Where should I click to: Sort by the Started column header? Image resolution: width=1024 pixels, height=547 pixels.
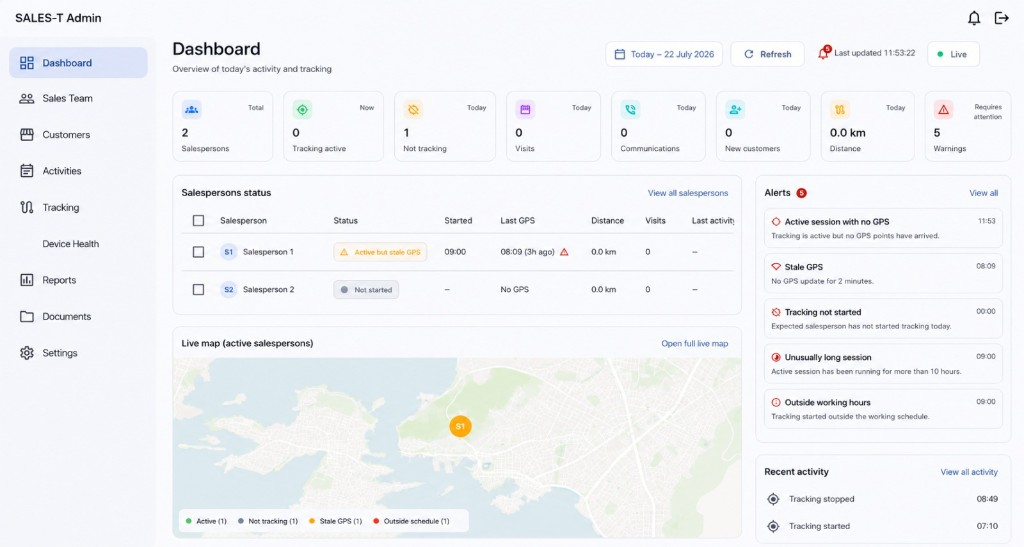(458, 221)
